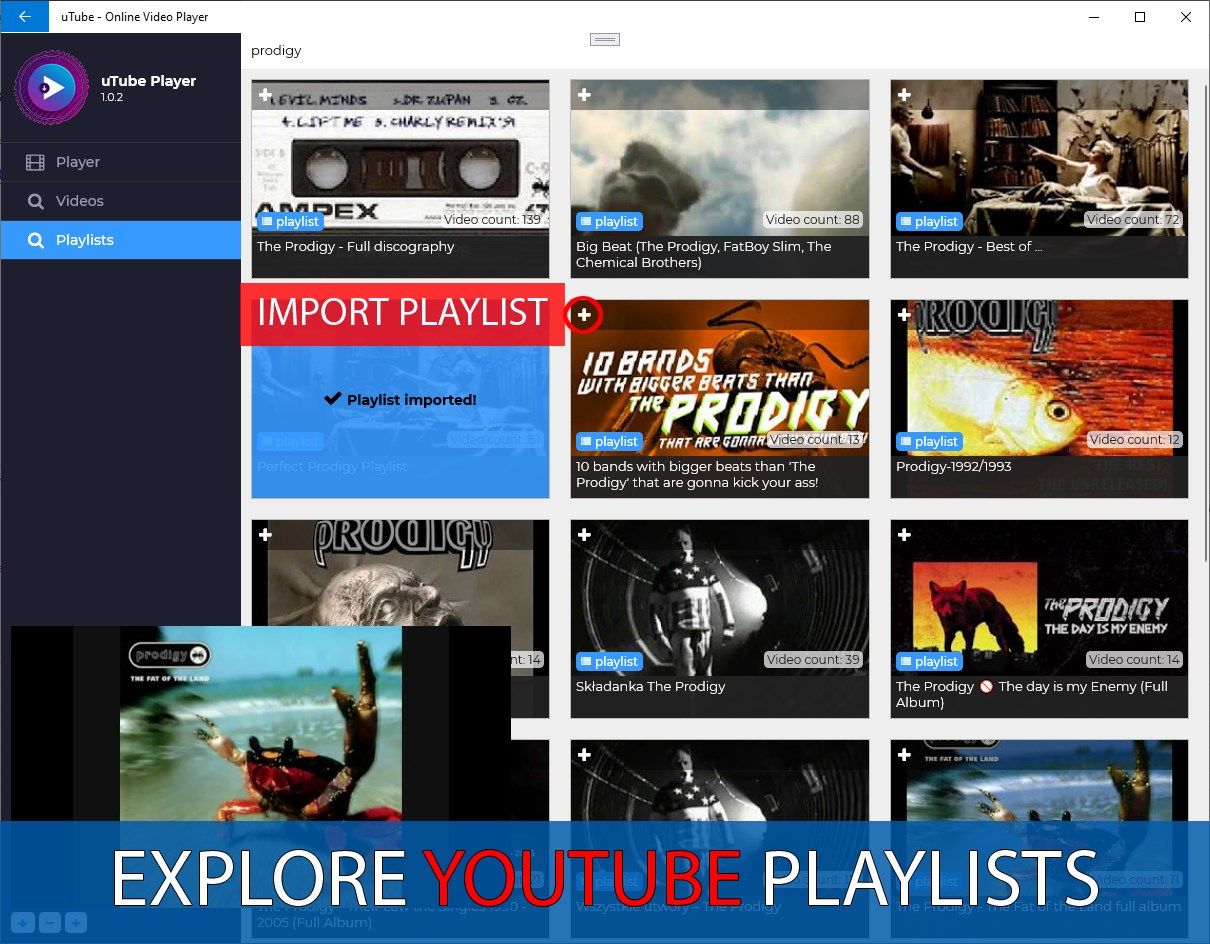Go back using the title bar arrow
The image size is (1210, 944).
(x=24, y=16)
